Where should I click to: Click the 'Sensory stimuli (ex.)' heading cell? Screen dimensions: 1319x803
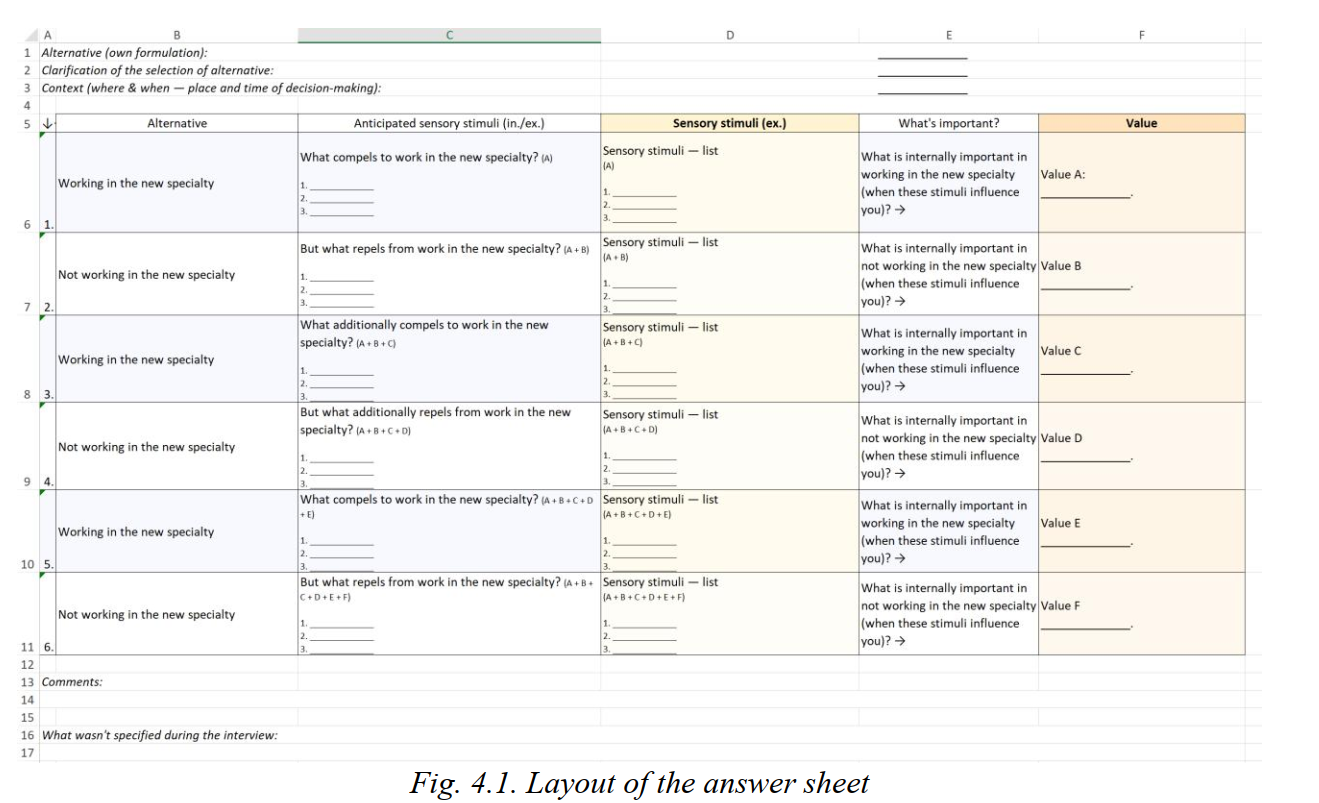(x=729, y=124)
